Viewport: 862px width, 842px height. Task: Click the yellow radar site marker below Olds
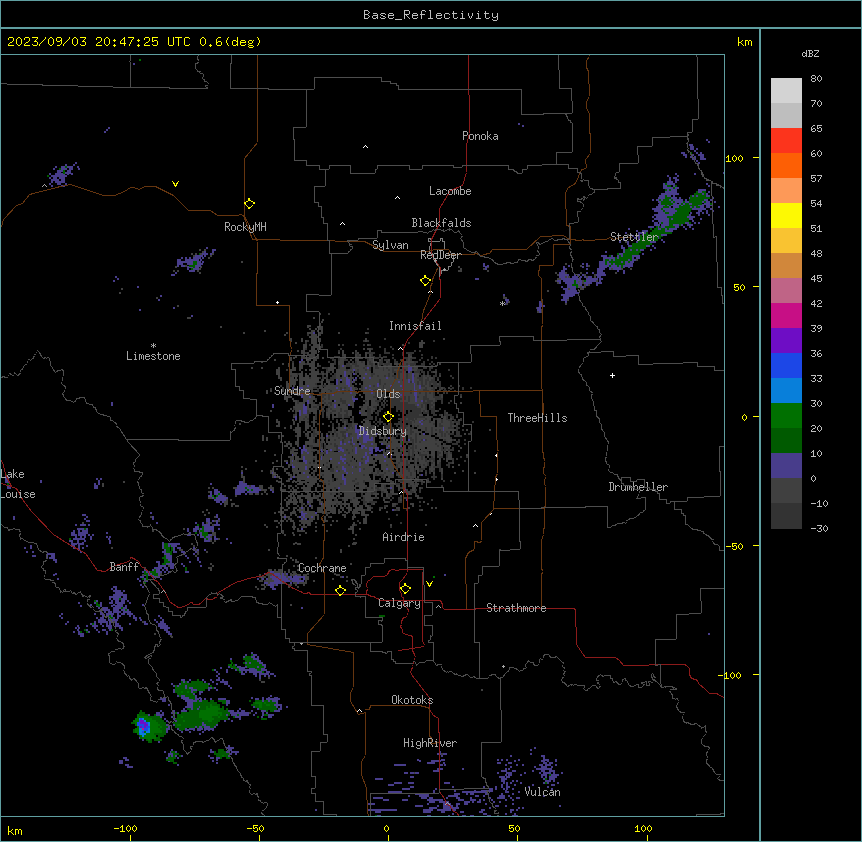[388, 417]
